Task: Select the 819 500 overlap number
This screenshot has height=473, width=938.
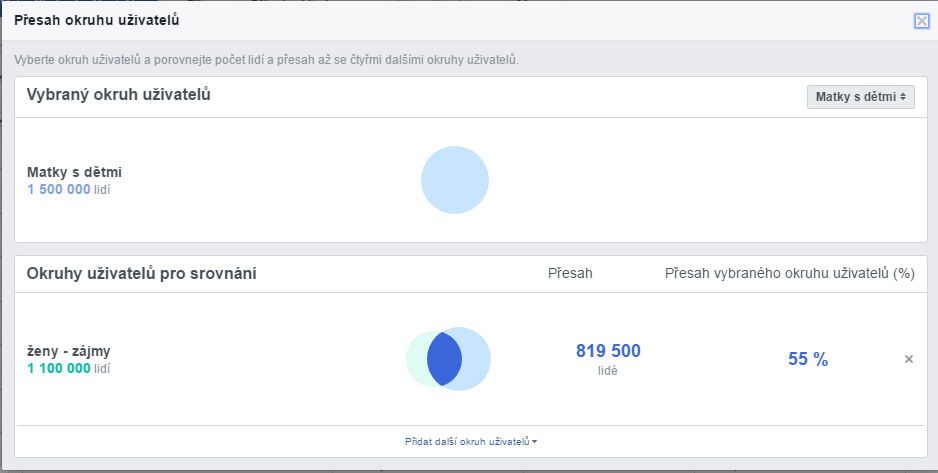Action: (608, 350)
